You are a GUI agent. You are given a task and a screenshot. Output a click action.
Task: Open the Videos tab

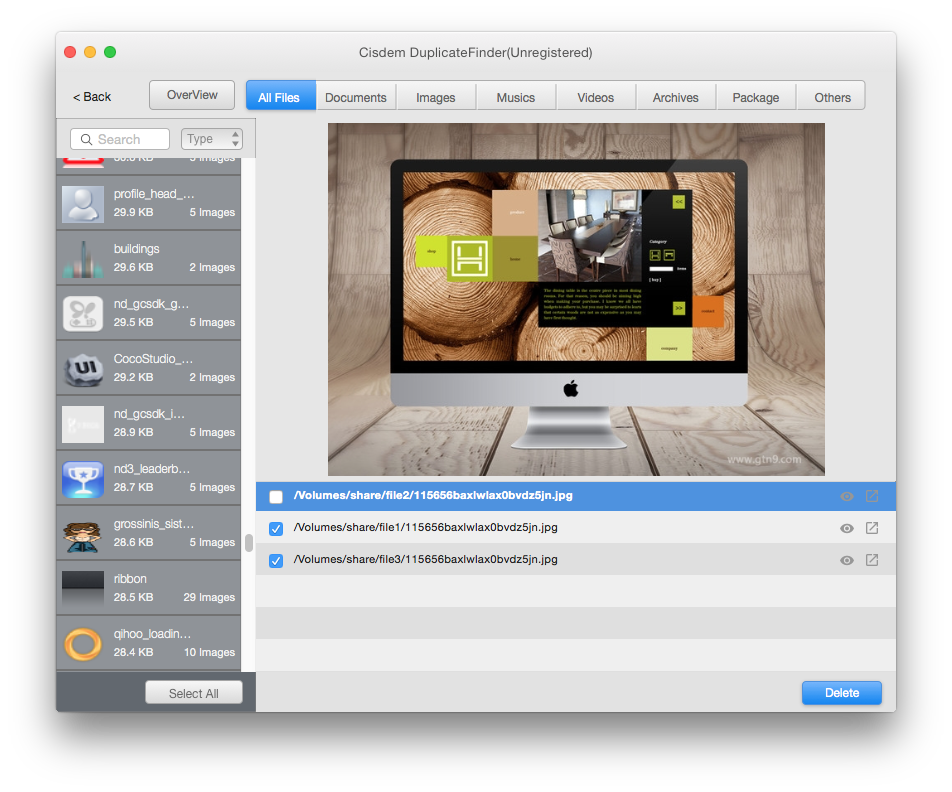coord(595,96)
